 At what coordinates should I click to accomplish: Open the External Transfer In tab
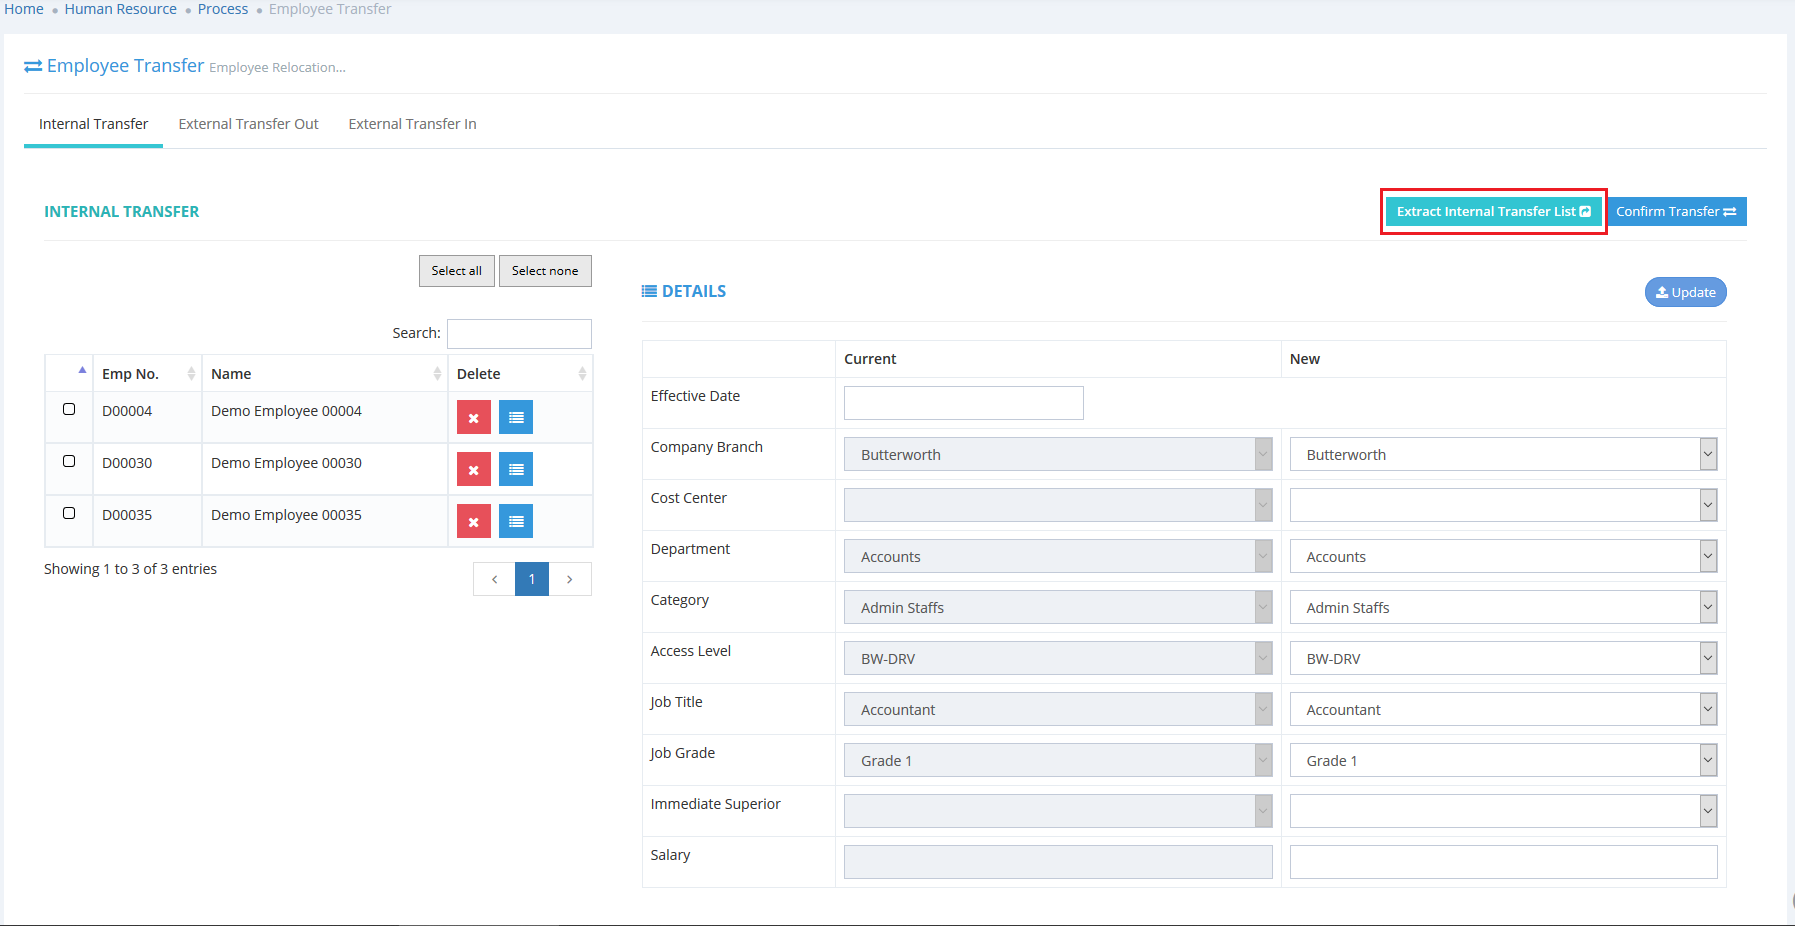[412, 124]
